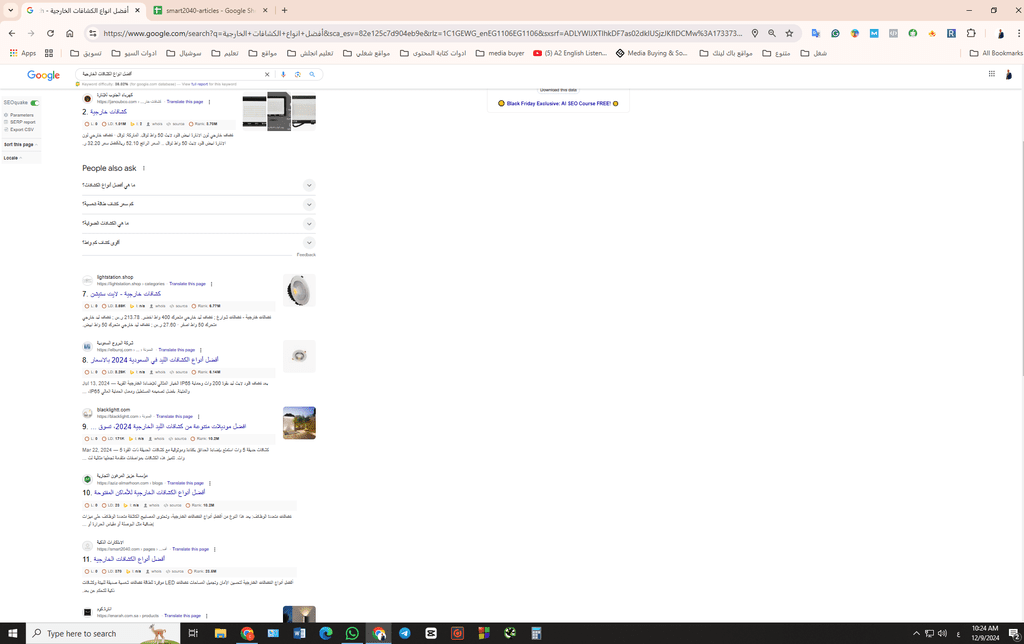1024x644 pixels.
Task: Open the lightstation.shop result thumbnail image
Action: (299, 291)
